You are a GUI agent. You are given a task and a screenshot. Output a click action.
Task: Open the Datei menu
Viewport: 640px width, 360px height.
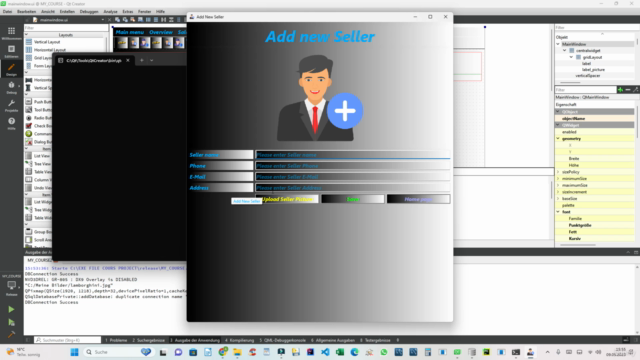click(7, 11)
